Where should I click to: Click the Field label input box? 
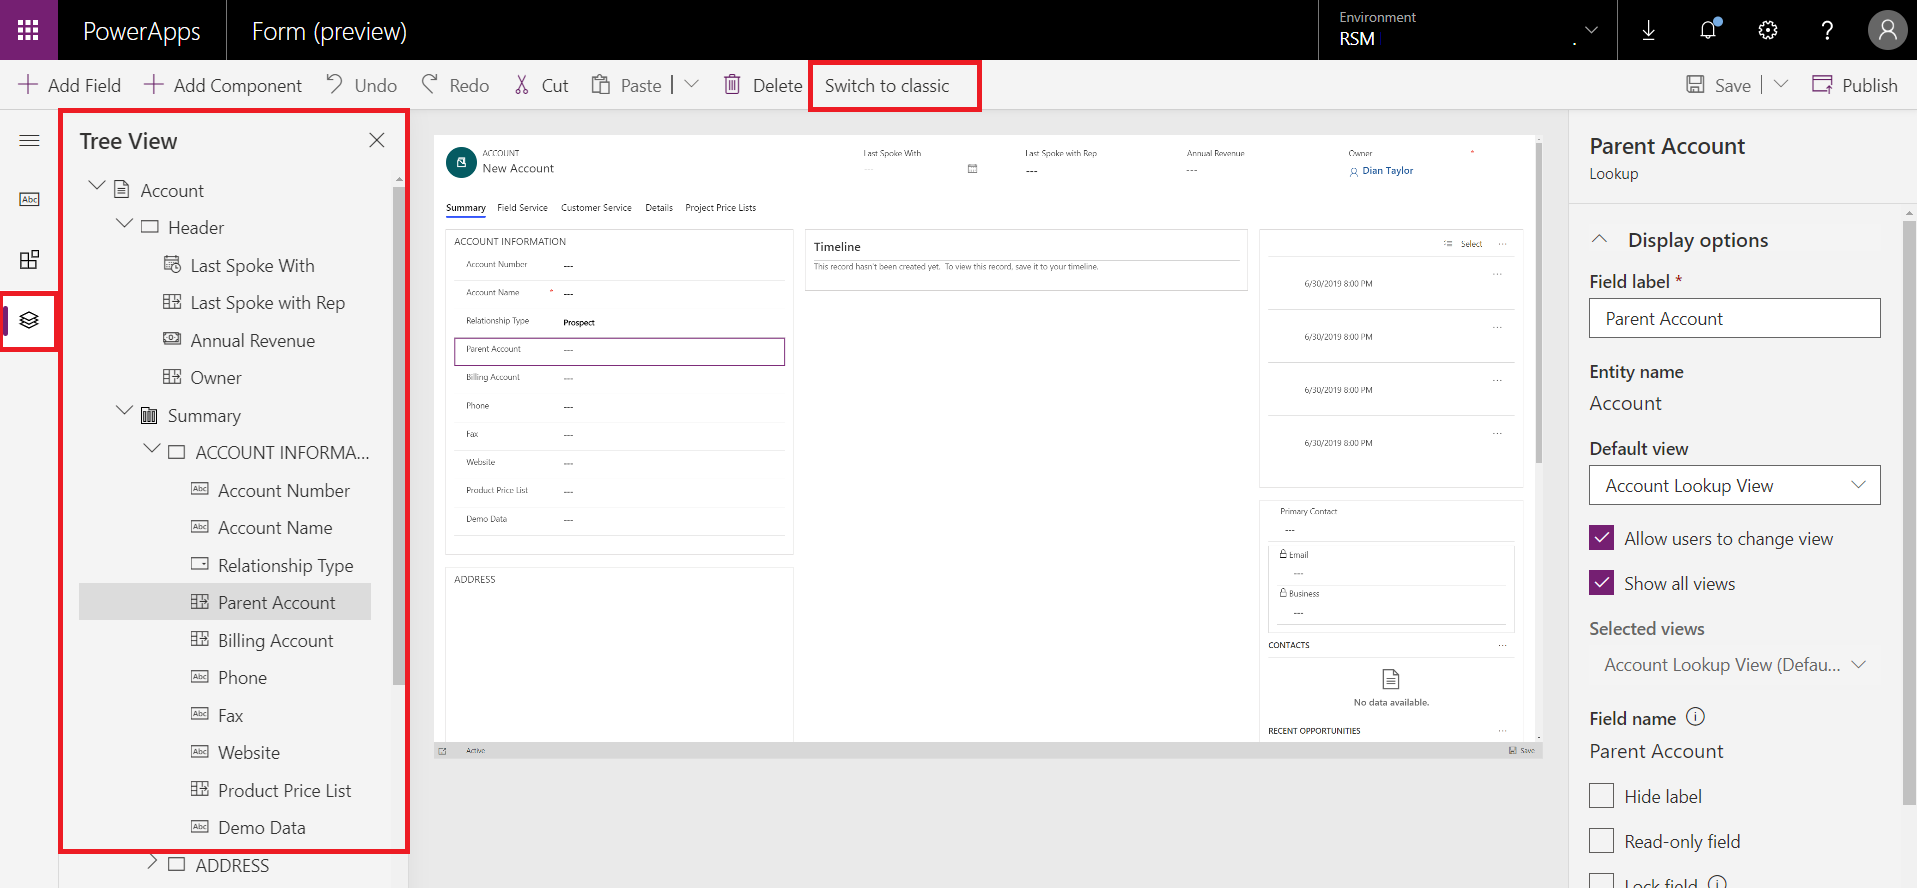coord(1734,318)
